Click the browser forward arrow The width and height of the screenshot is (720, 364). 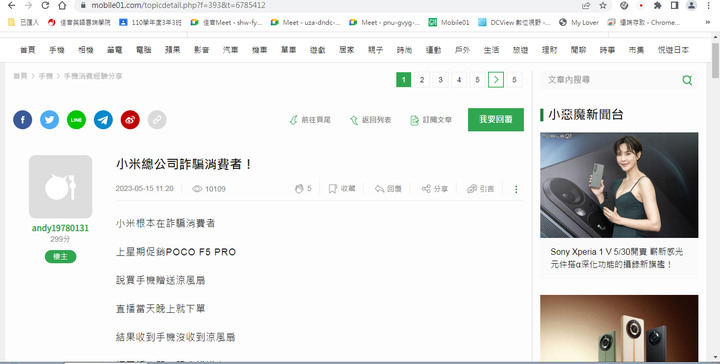[28, 6]
